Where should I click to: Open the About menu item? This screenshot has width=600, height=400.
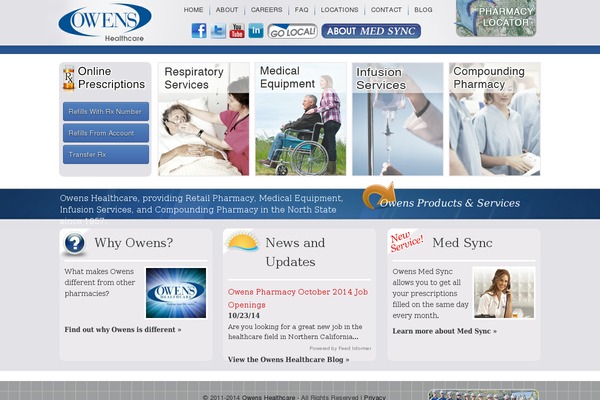[227, 10]
